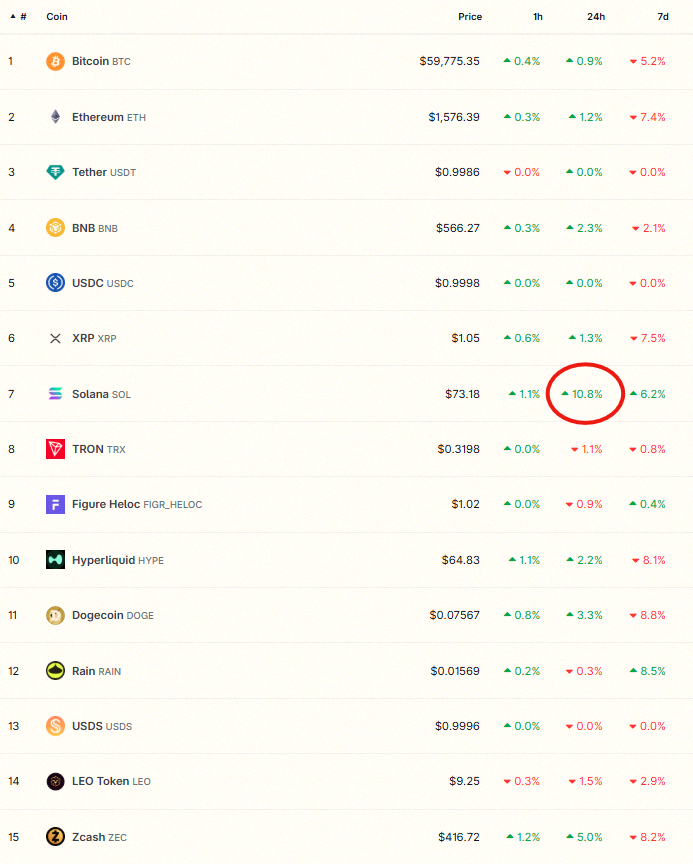Click the Figure Heloc purple logo icon
Viewport: 693px width, 864px height.
tap(55, 504)
